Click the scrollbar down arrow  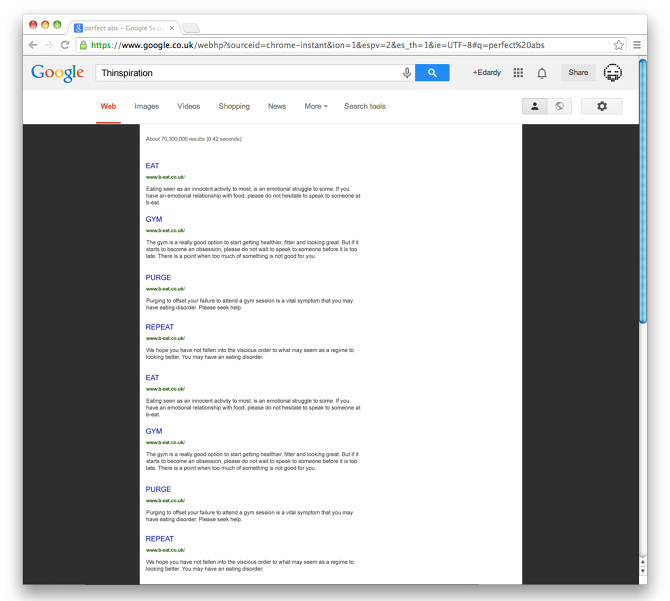coord(643,571)
